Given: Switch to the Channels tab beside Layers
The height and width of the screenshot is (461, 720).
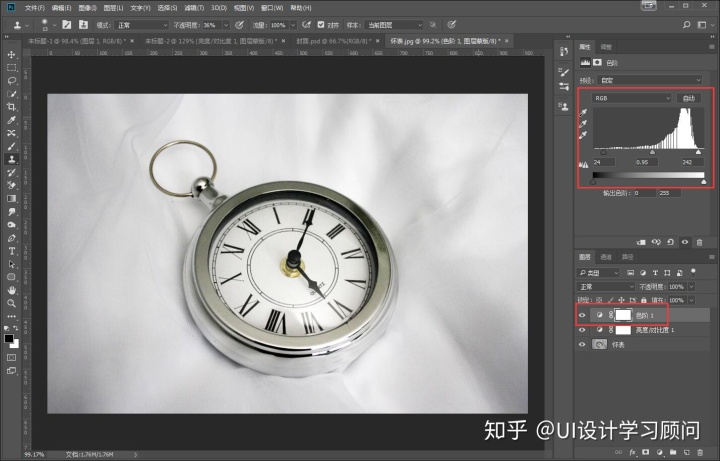Looking at the screenshot, I should coord(606,257).
